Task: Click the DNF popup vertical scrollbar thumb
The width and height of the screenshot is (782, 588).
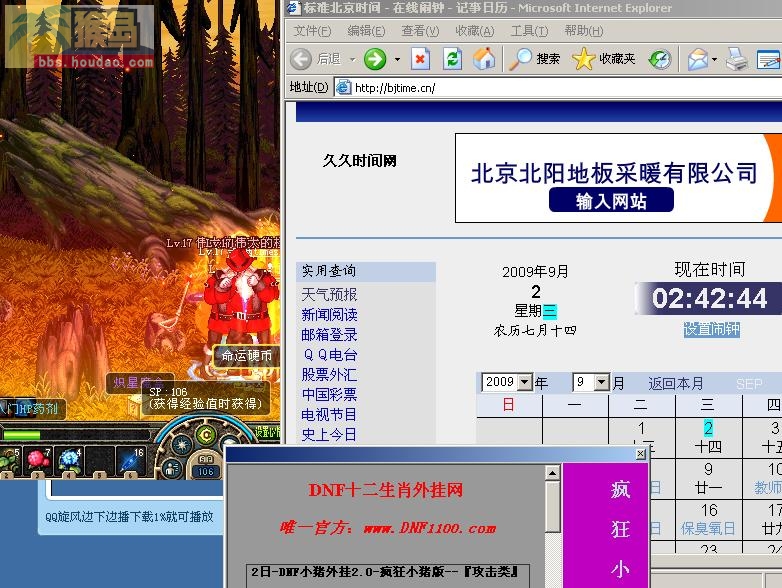Action: (553, 507)
